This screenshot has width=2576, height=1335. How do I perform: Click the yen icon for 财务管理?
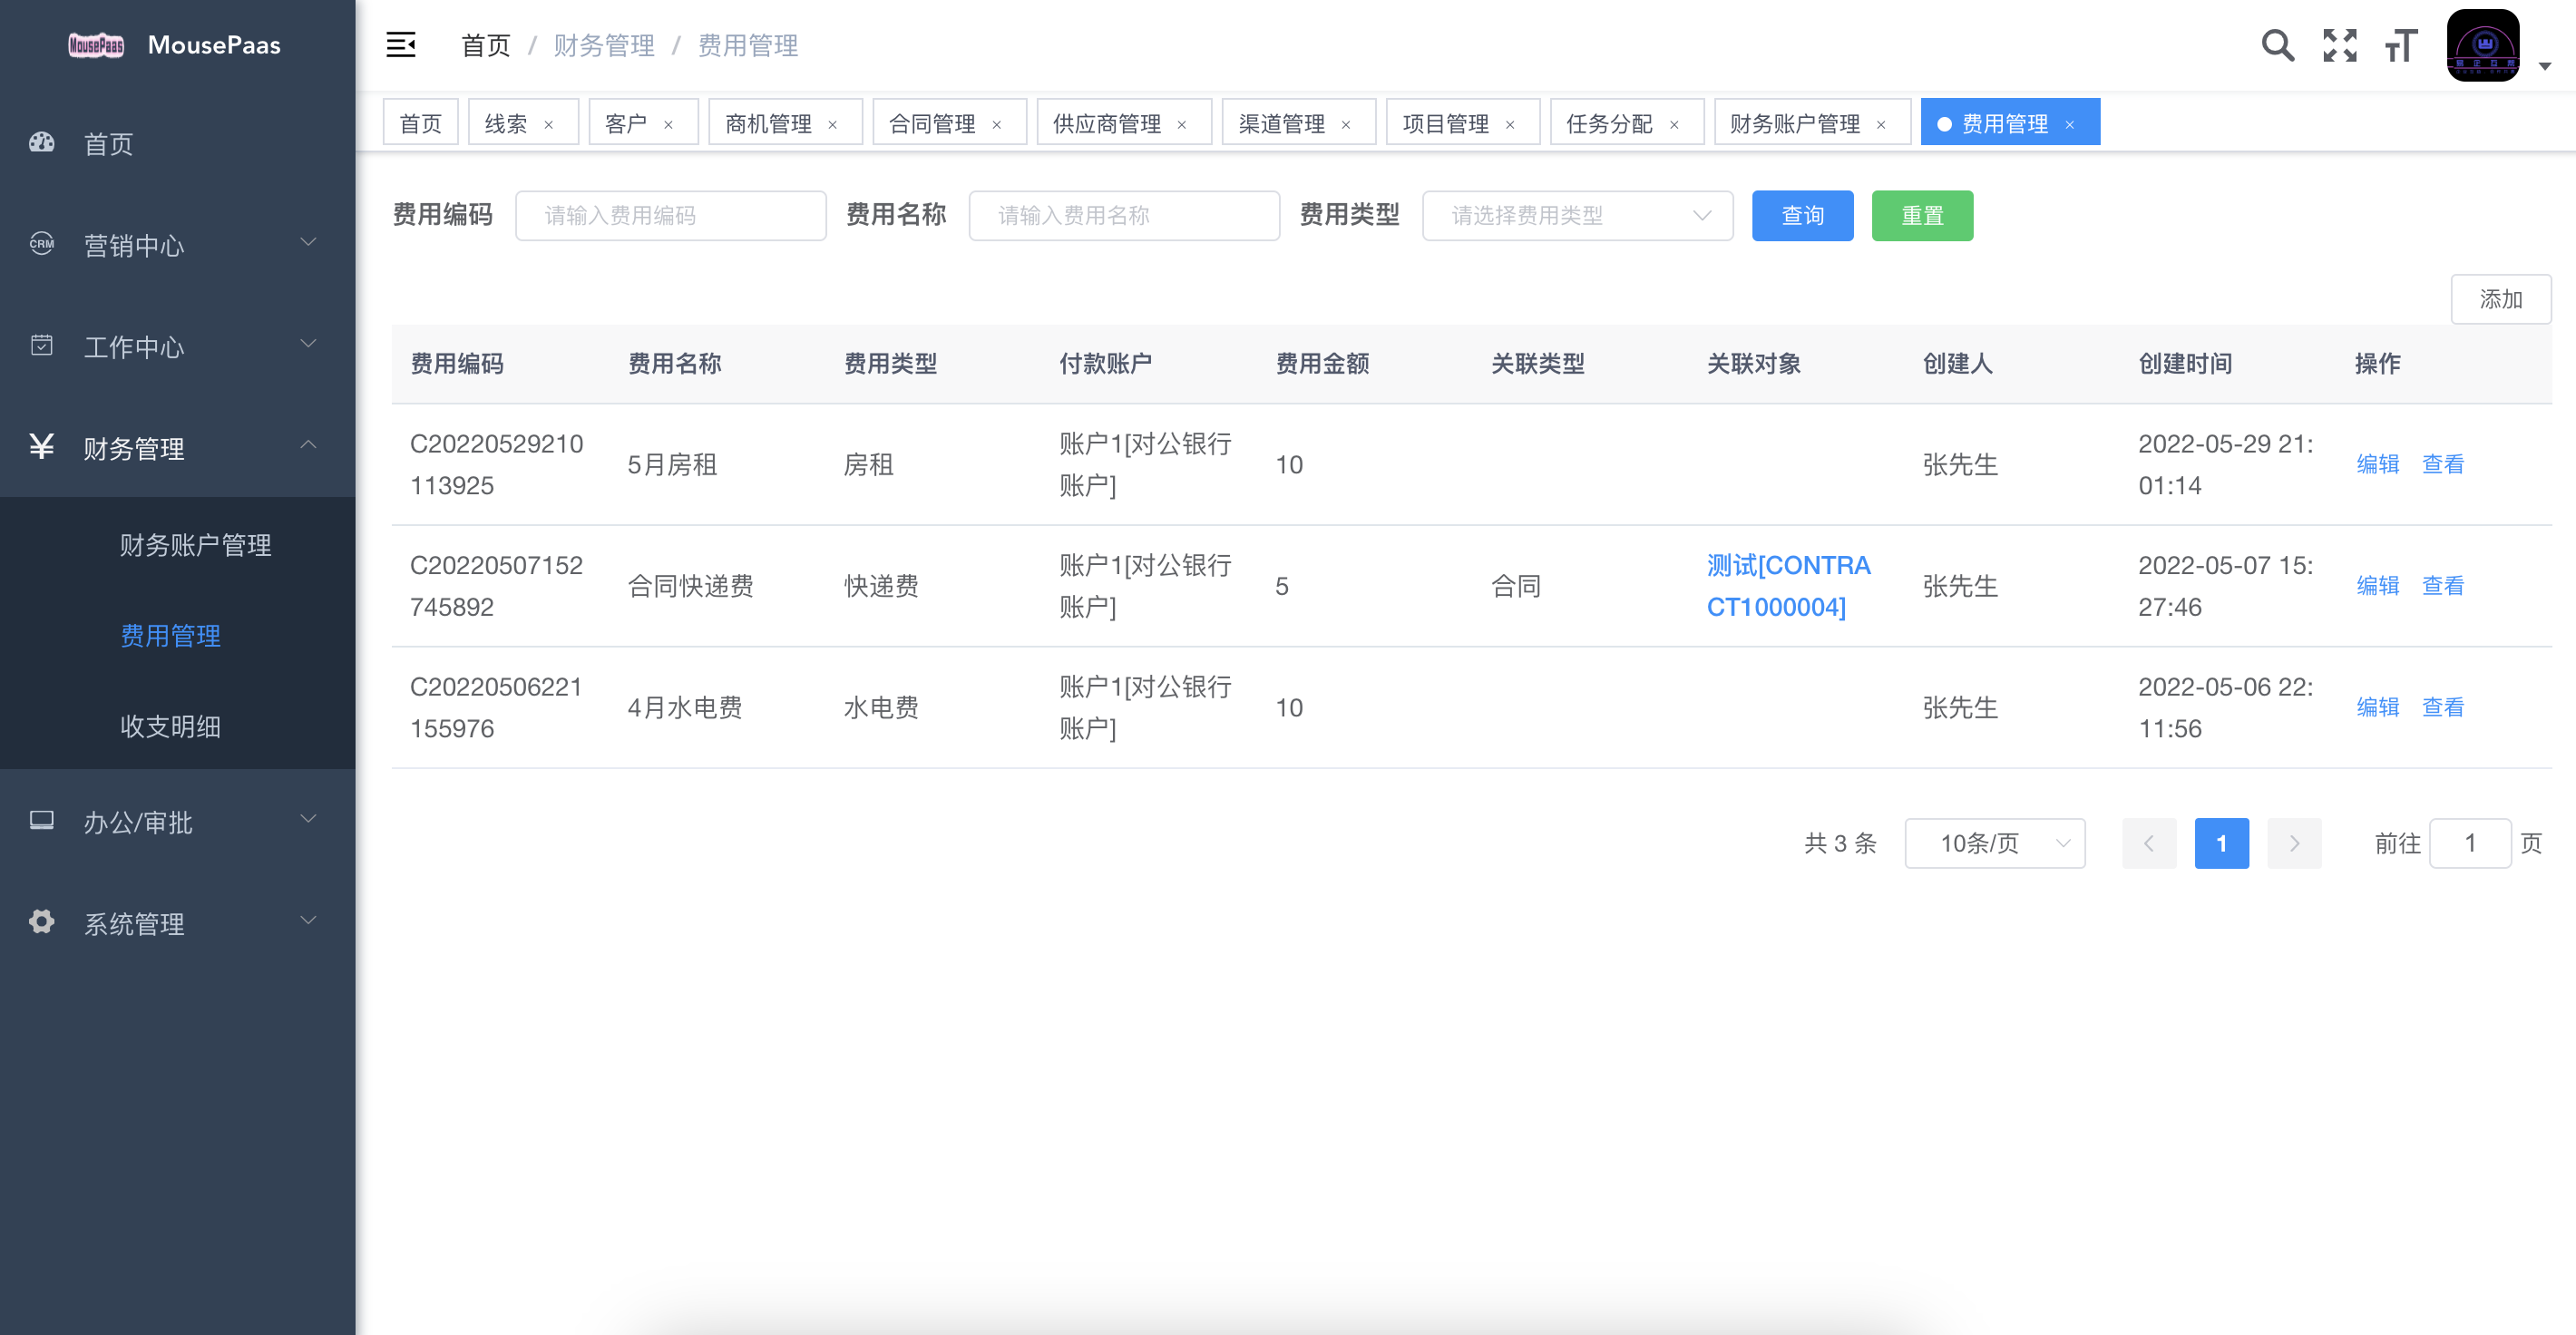tap(42, 446)
